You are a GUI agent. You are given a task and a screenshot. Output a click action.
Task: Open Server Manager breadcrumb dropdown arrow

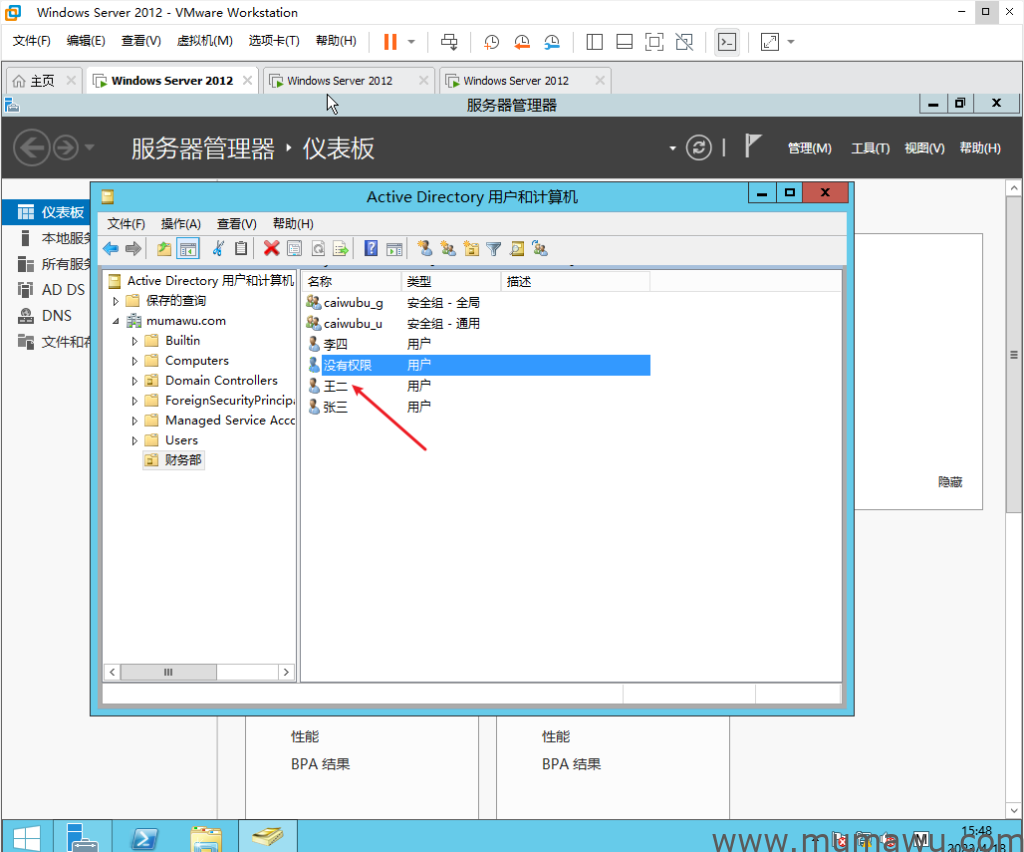(x=673, y=148)
